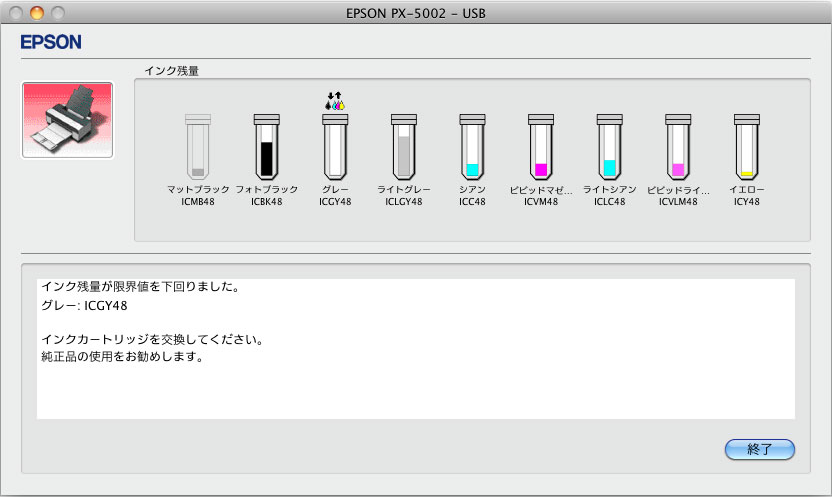
Task: Click the ICGY48 label under the Gray cartridge
Action: click(335, 202)
